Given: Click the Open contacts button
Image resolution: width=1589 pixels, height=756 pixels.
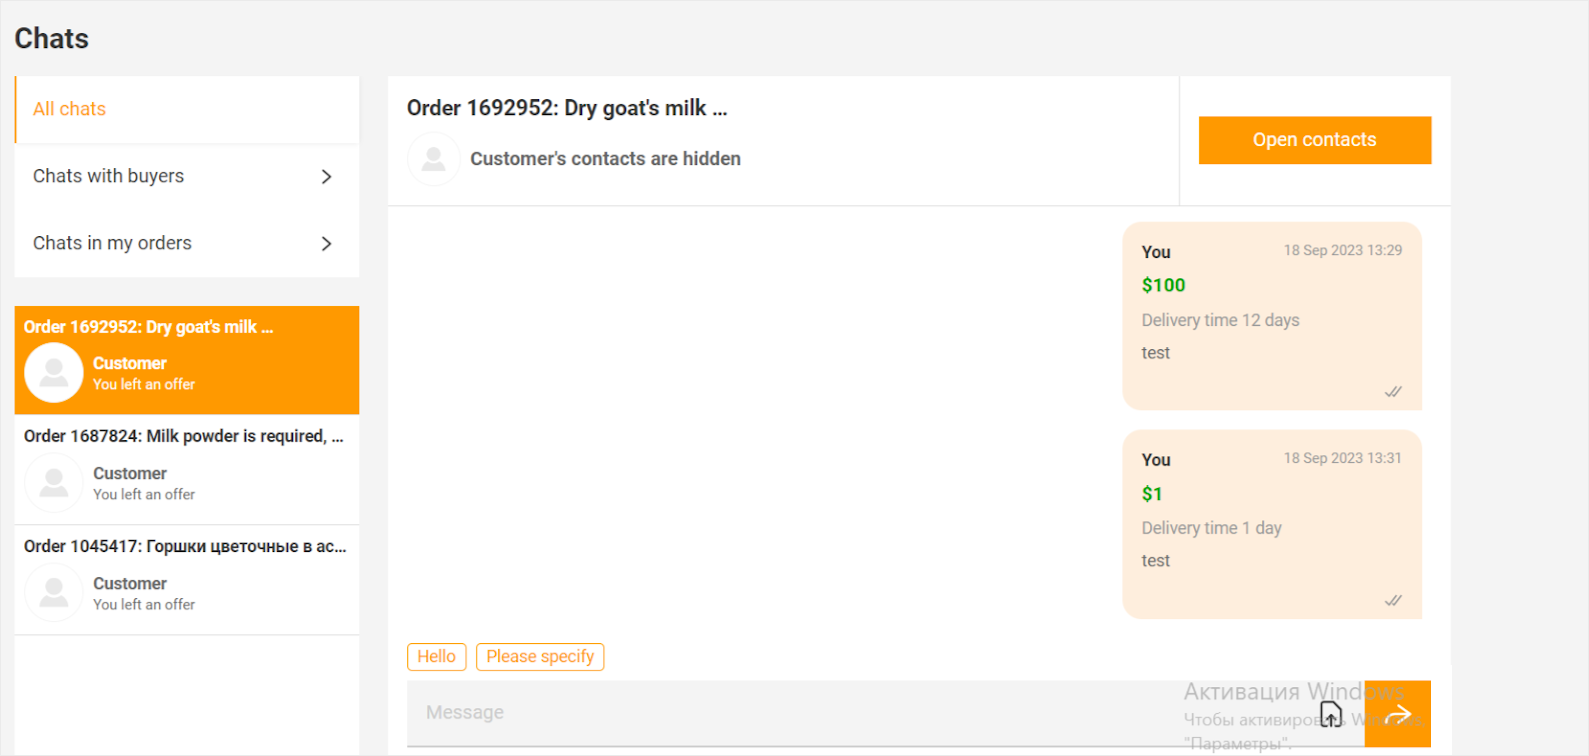Looking at the screenshot, I should pyautogui.click(x=1314, y=140).
